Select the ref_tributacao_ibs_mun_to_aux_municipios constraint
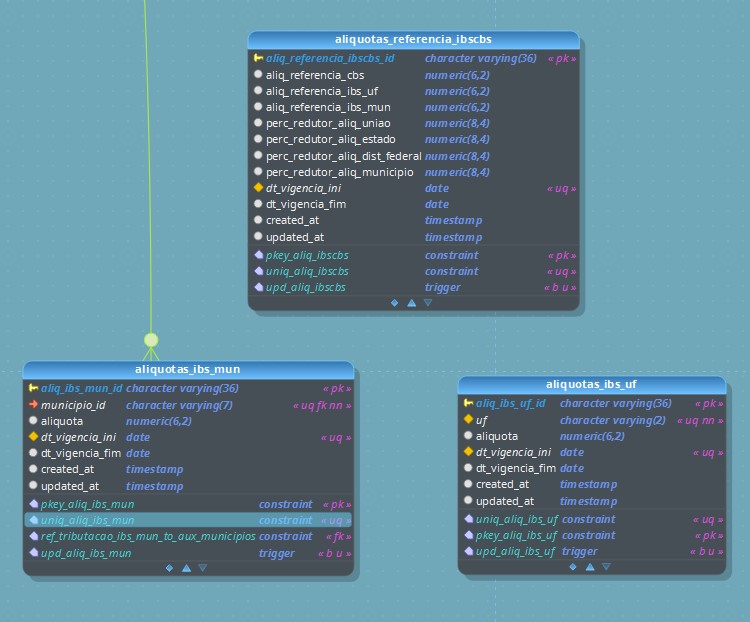The width and height of the screenshot is (750, 622). click(147, 536)
